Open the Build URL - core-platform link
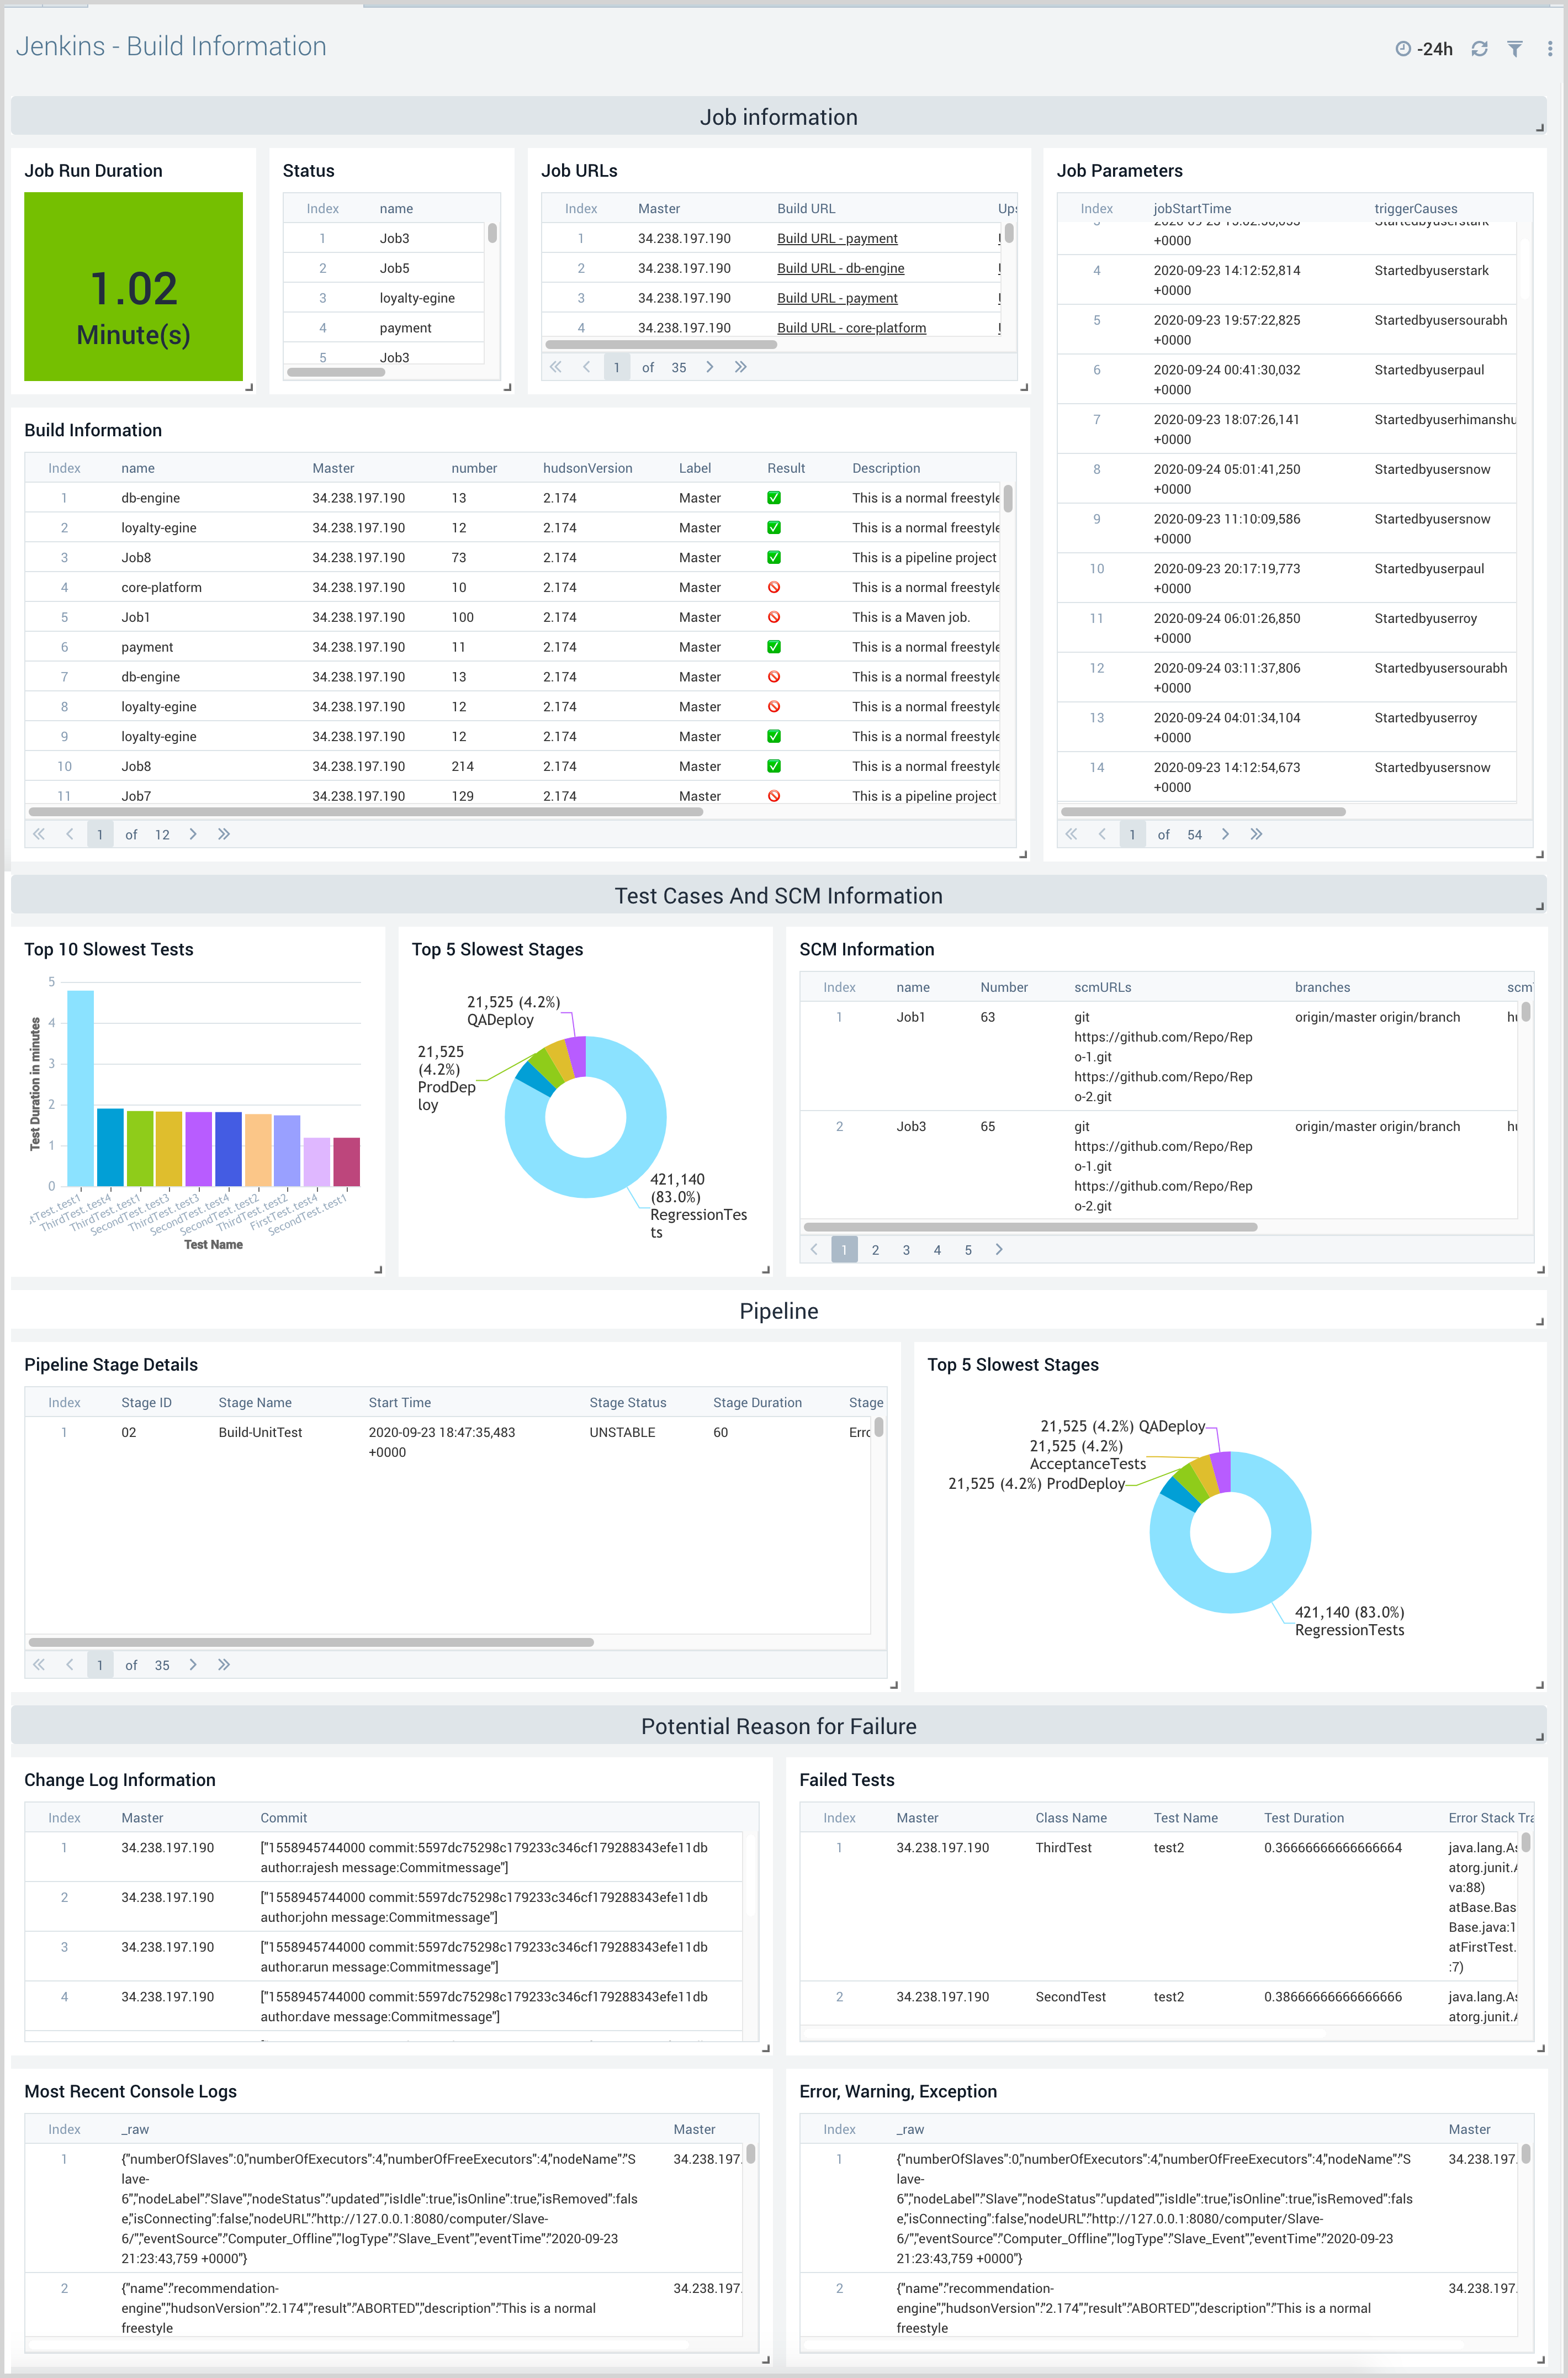 tap(851, 328)
